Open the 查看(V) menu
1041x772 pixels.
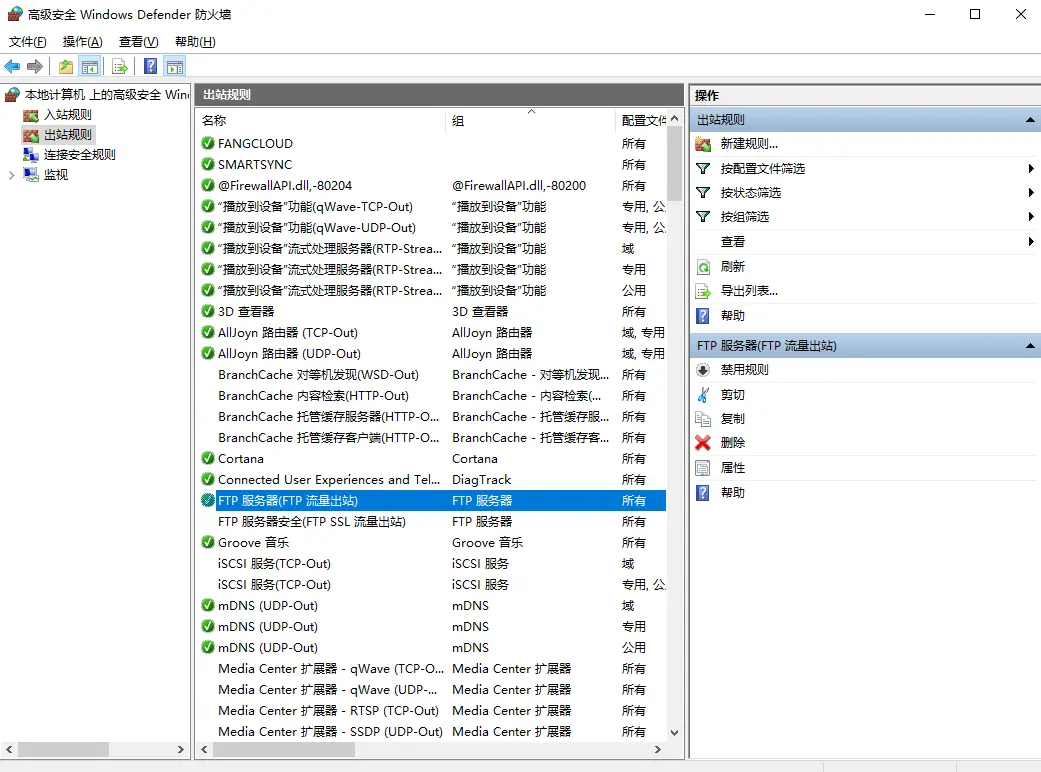pos(138,42)
